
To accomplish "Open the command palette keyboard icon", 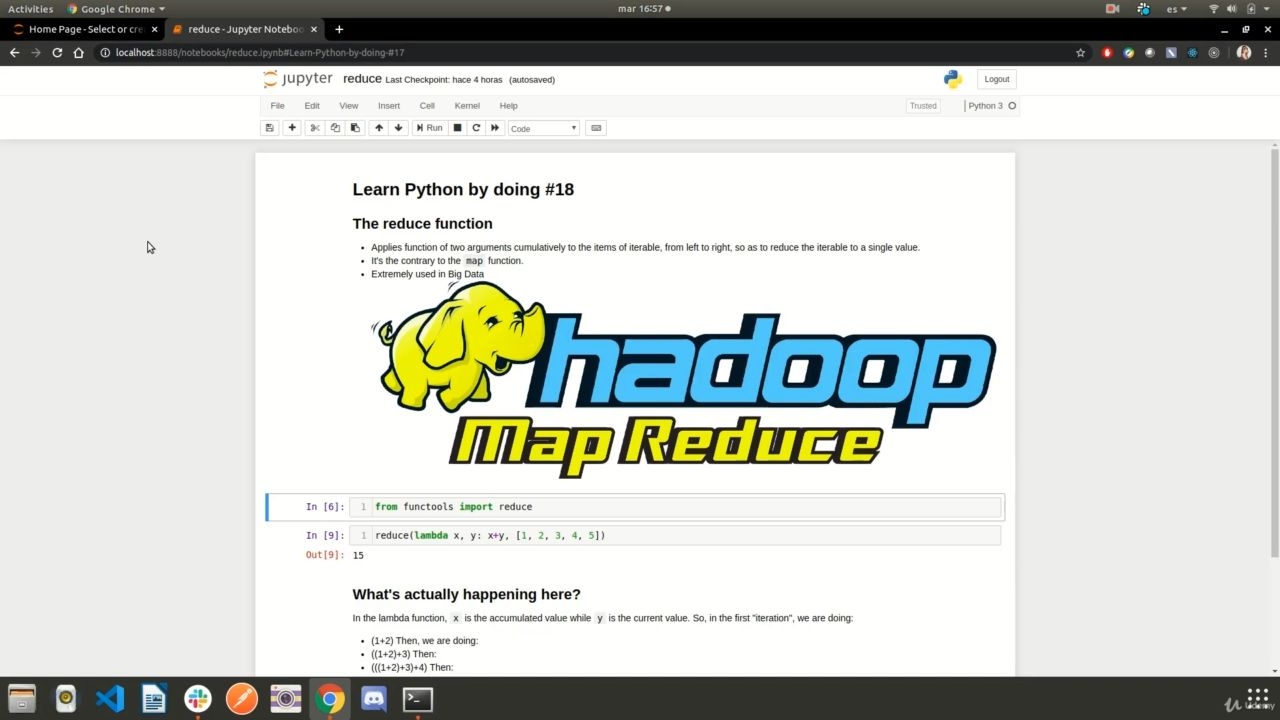I will coord(596,128).
